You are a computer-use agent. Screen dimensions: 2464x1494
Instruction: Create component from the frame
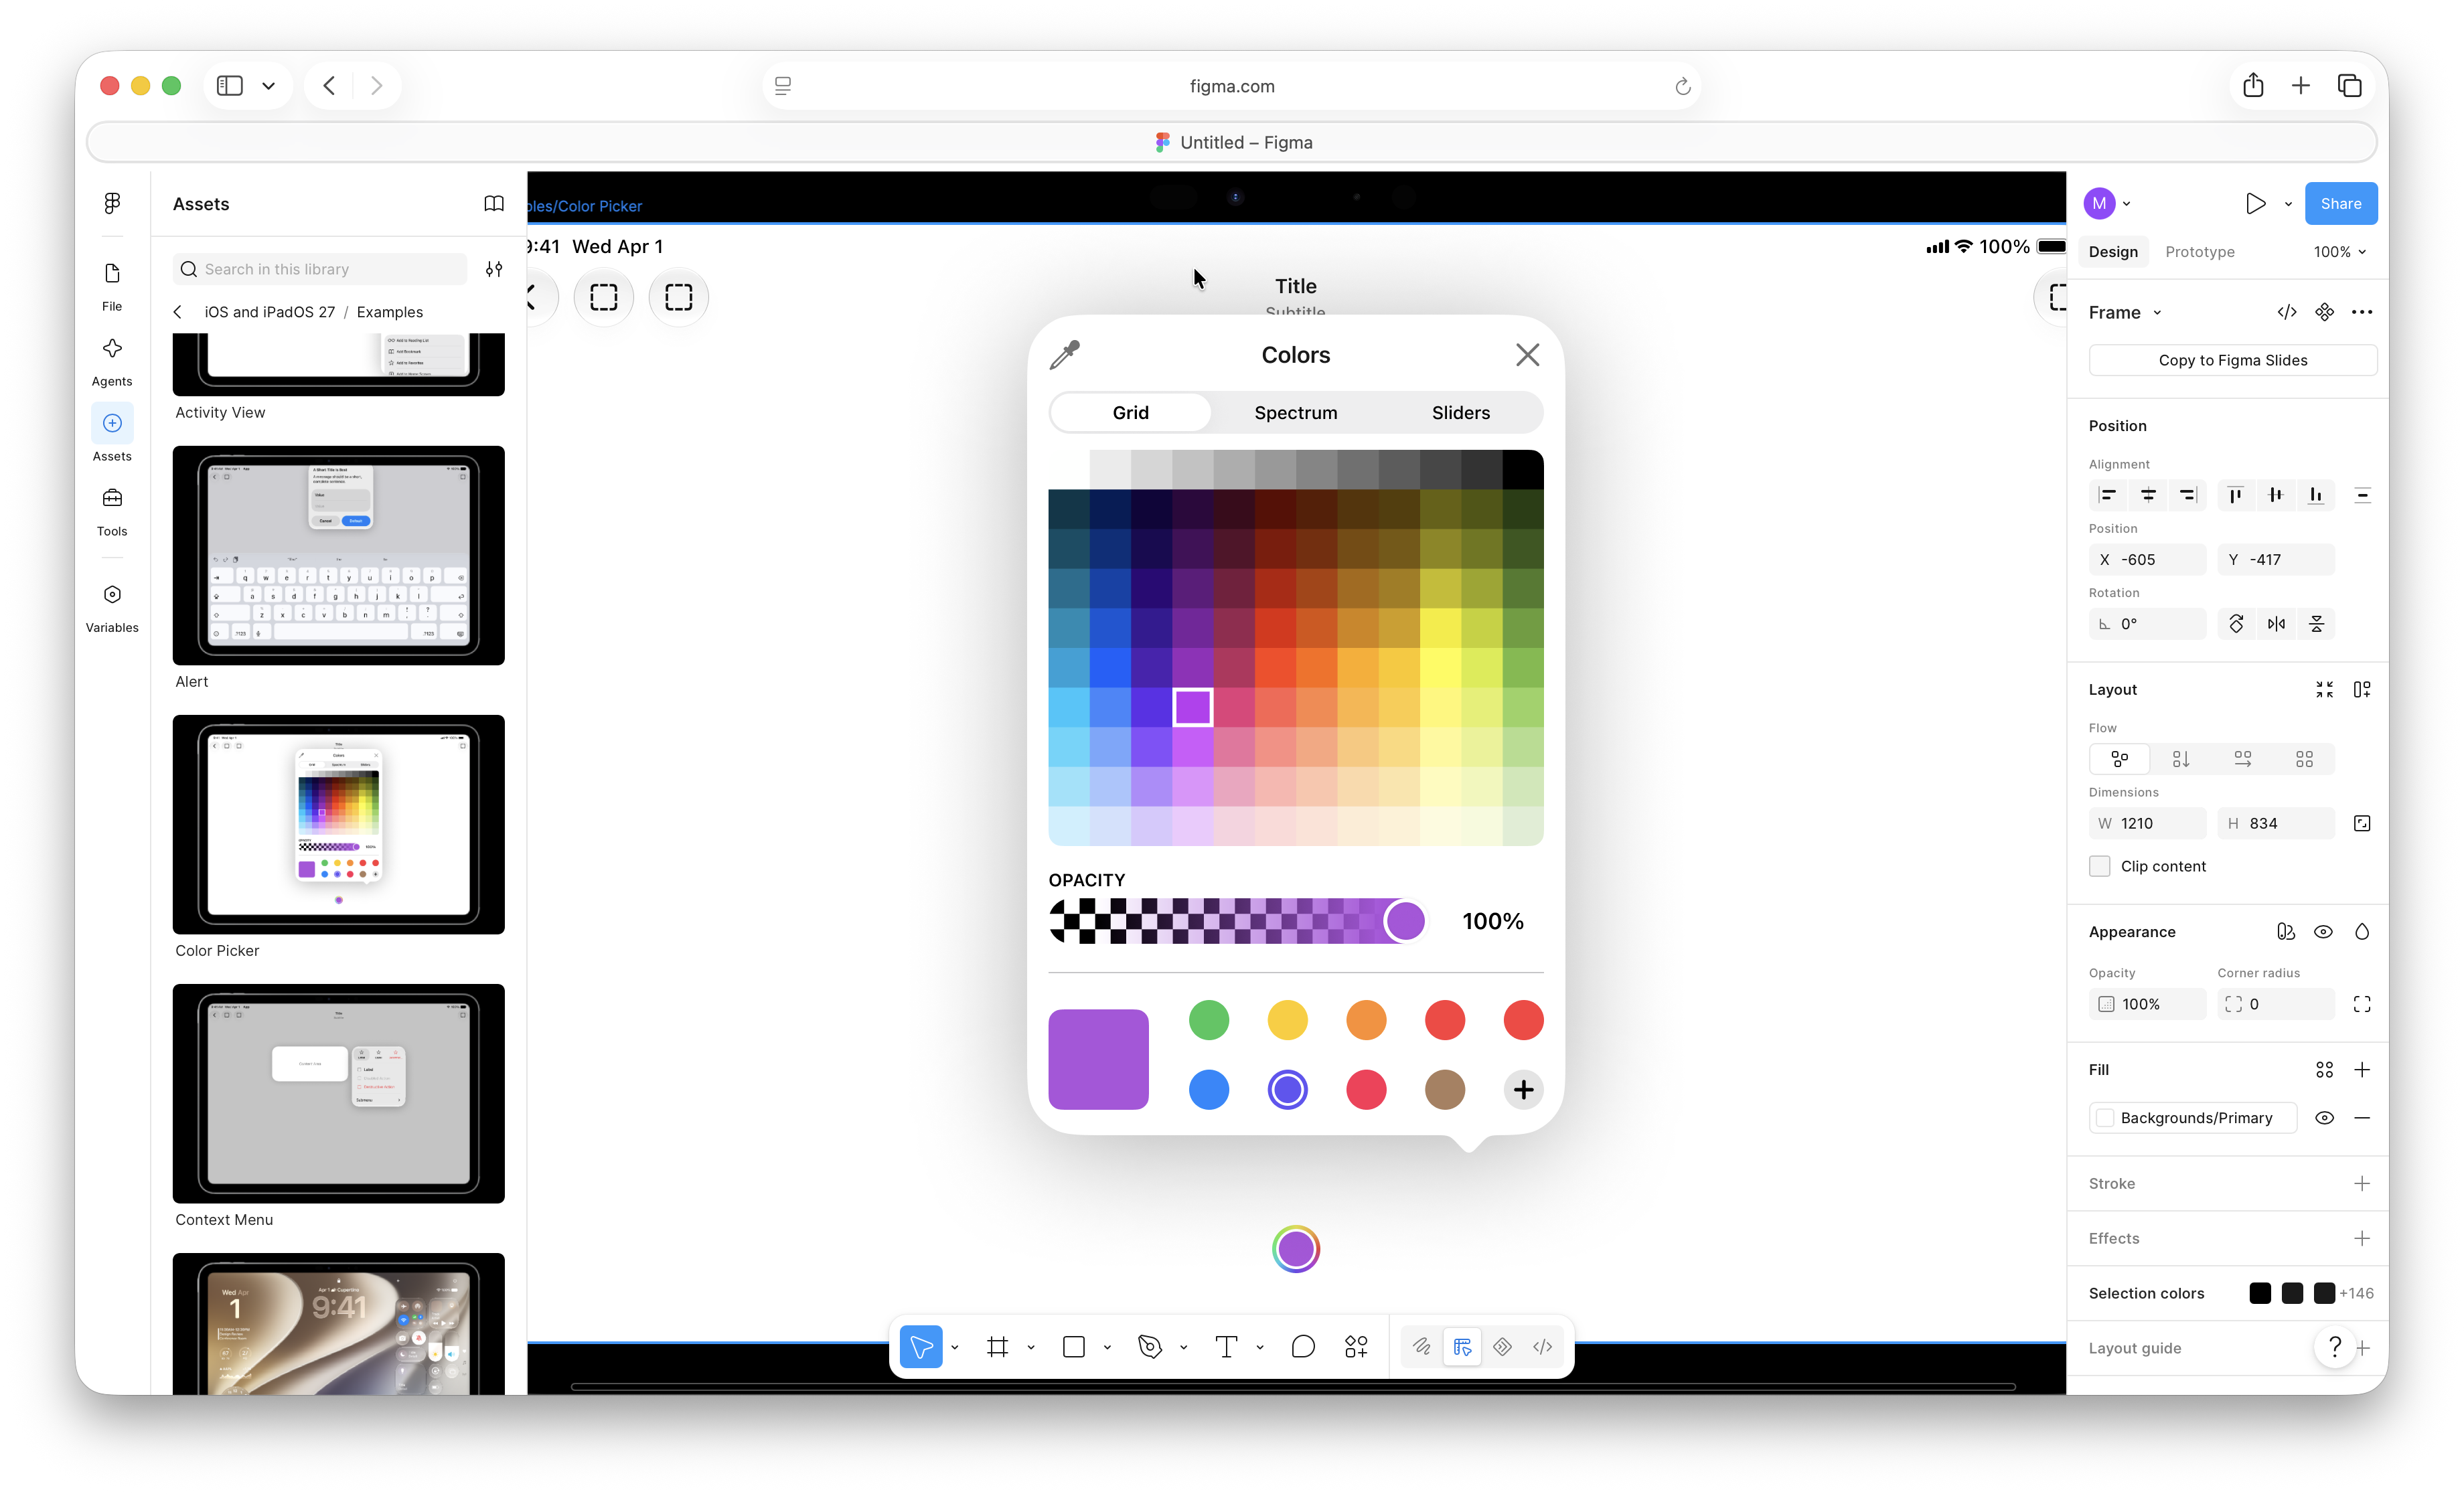tap(2325, 312)
